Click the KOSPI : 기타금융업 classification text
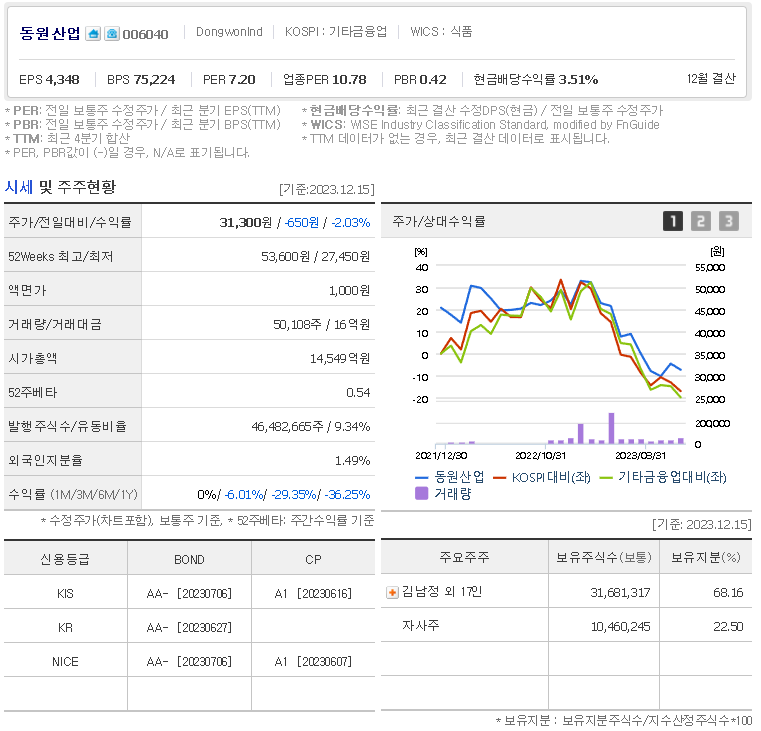Image resolution: width=761 pixels, height=731 pixels. tap(336, 32)
